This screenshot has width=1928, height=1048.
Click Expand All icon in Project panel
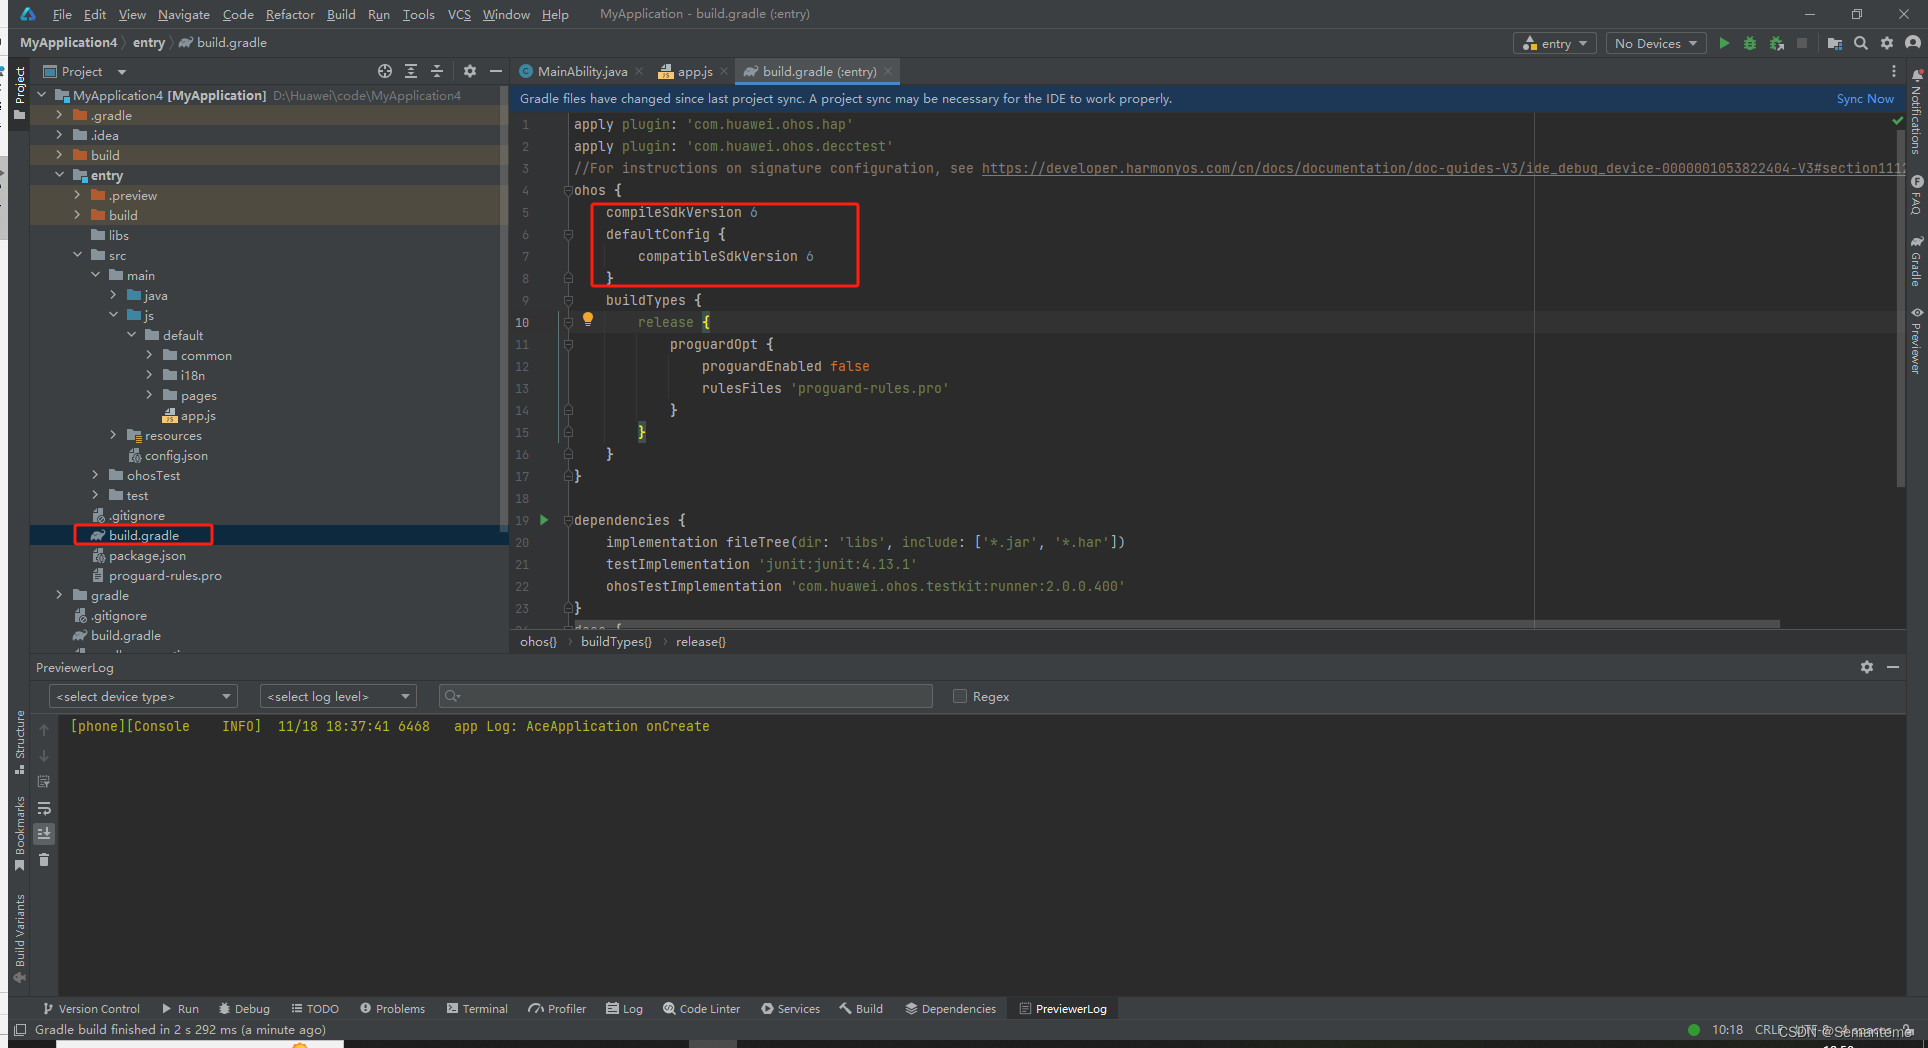click(411, 71)
